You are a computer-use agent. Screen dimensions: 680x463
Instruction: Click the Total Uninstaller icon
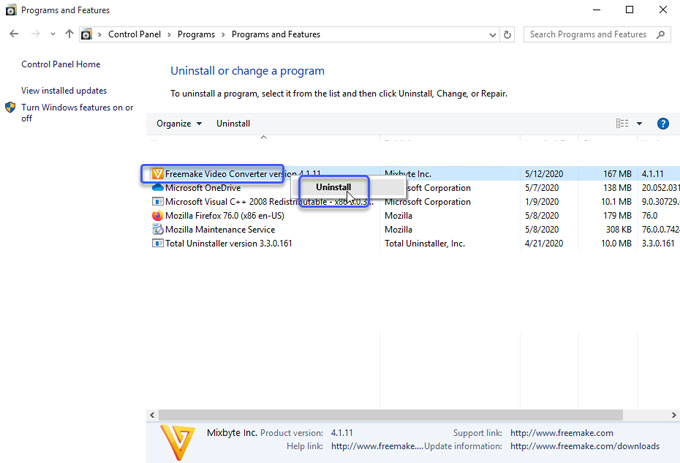pyautogui.click(x=157, y=243)
